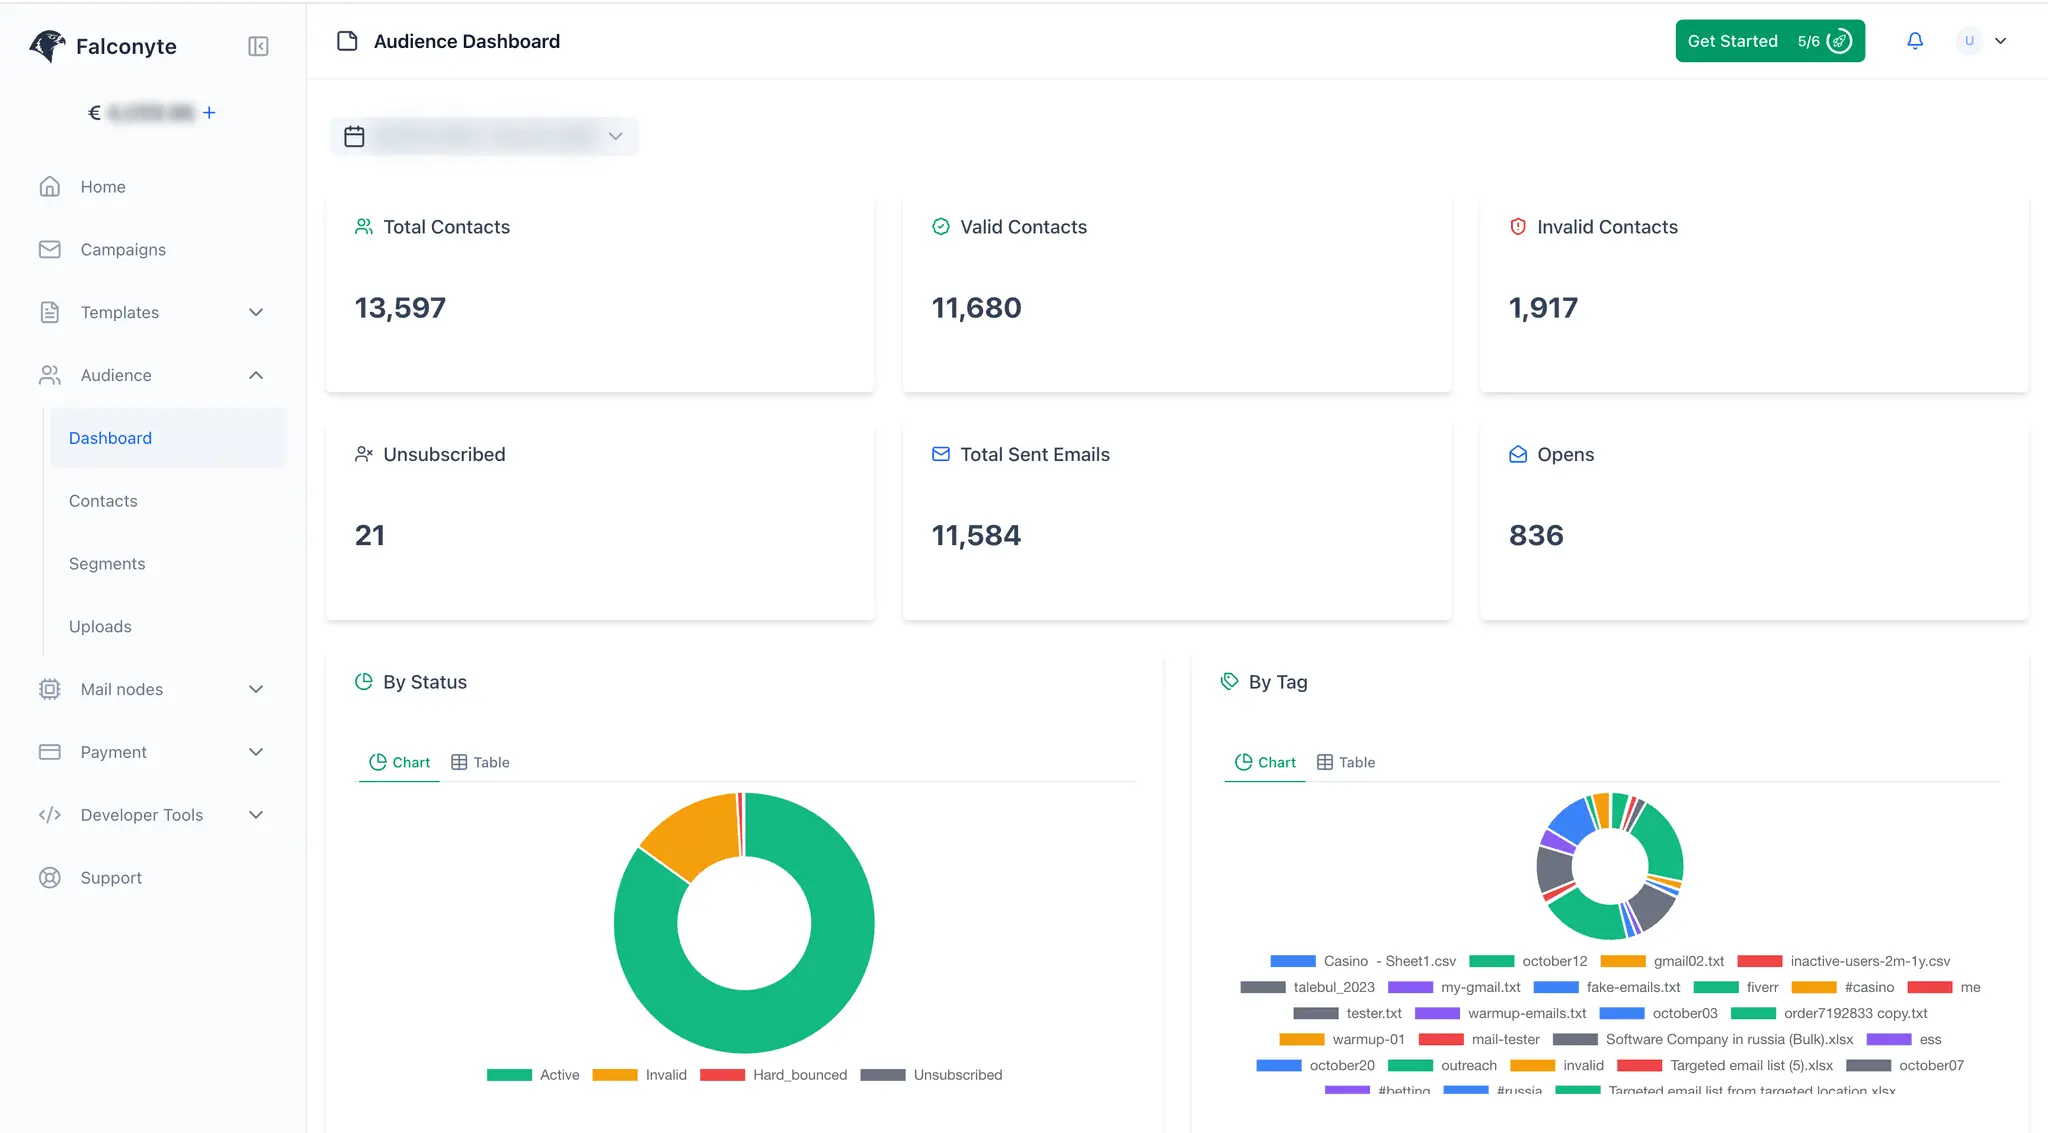Toggle Invalid status legend swatch
This screenshot has width=2048, height=1133.
pyautogui.click(x=615, y=1075)
